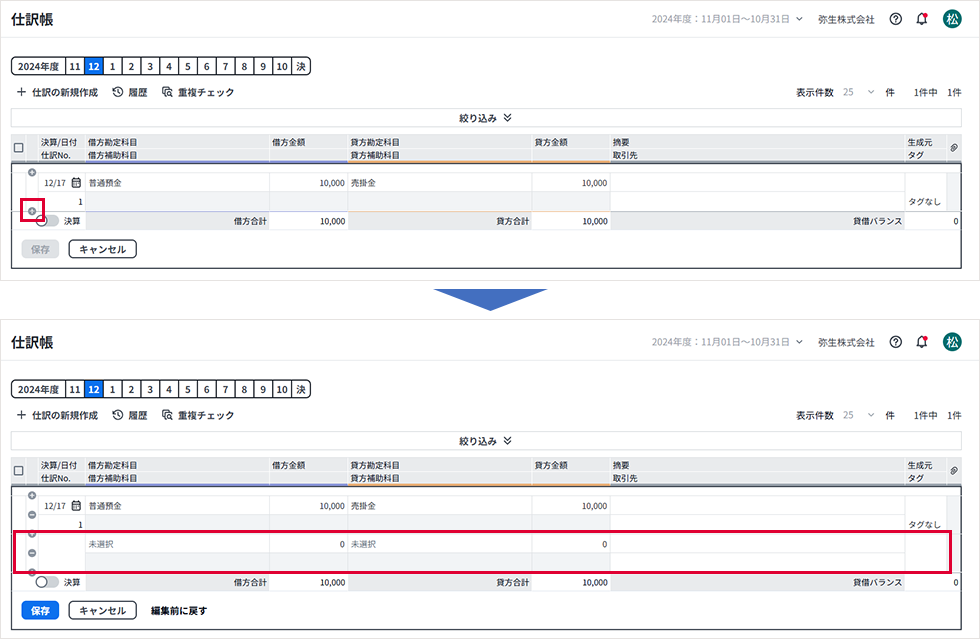The height and width of the screenshot is (639, 980).
Task: Check the select-all checkbox in upper table header
Action: [x=19, y=148]
